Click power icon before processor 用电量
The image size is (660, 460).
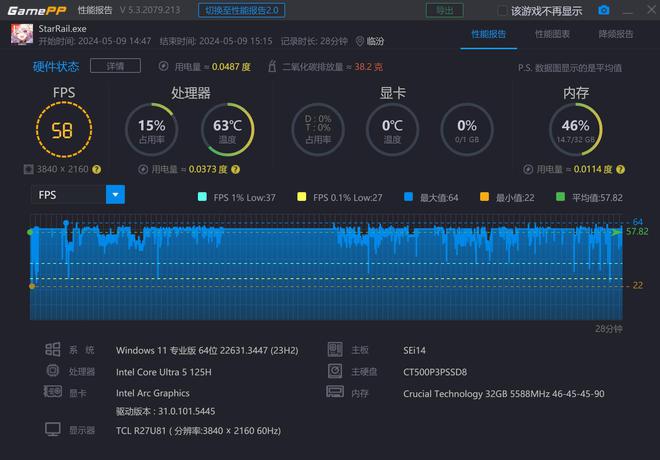[143, 169]
